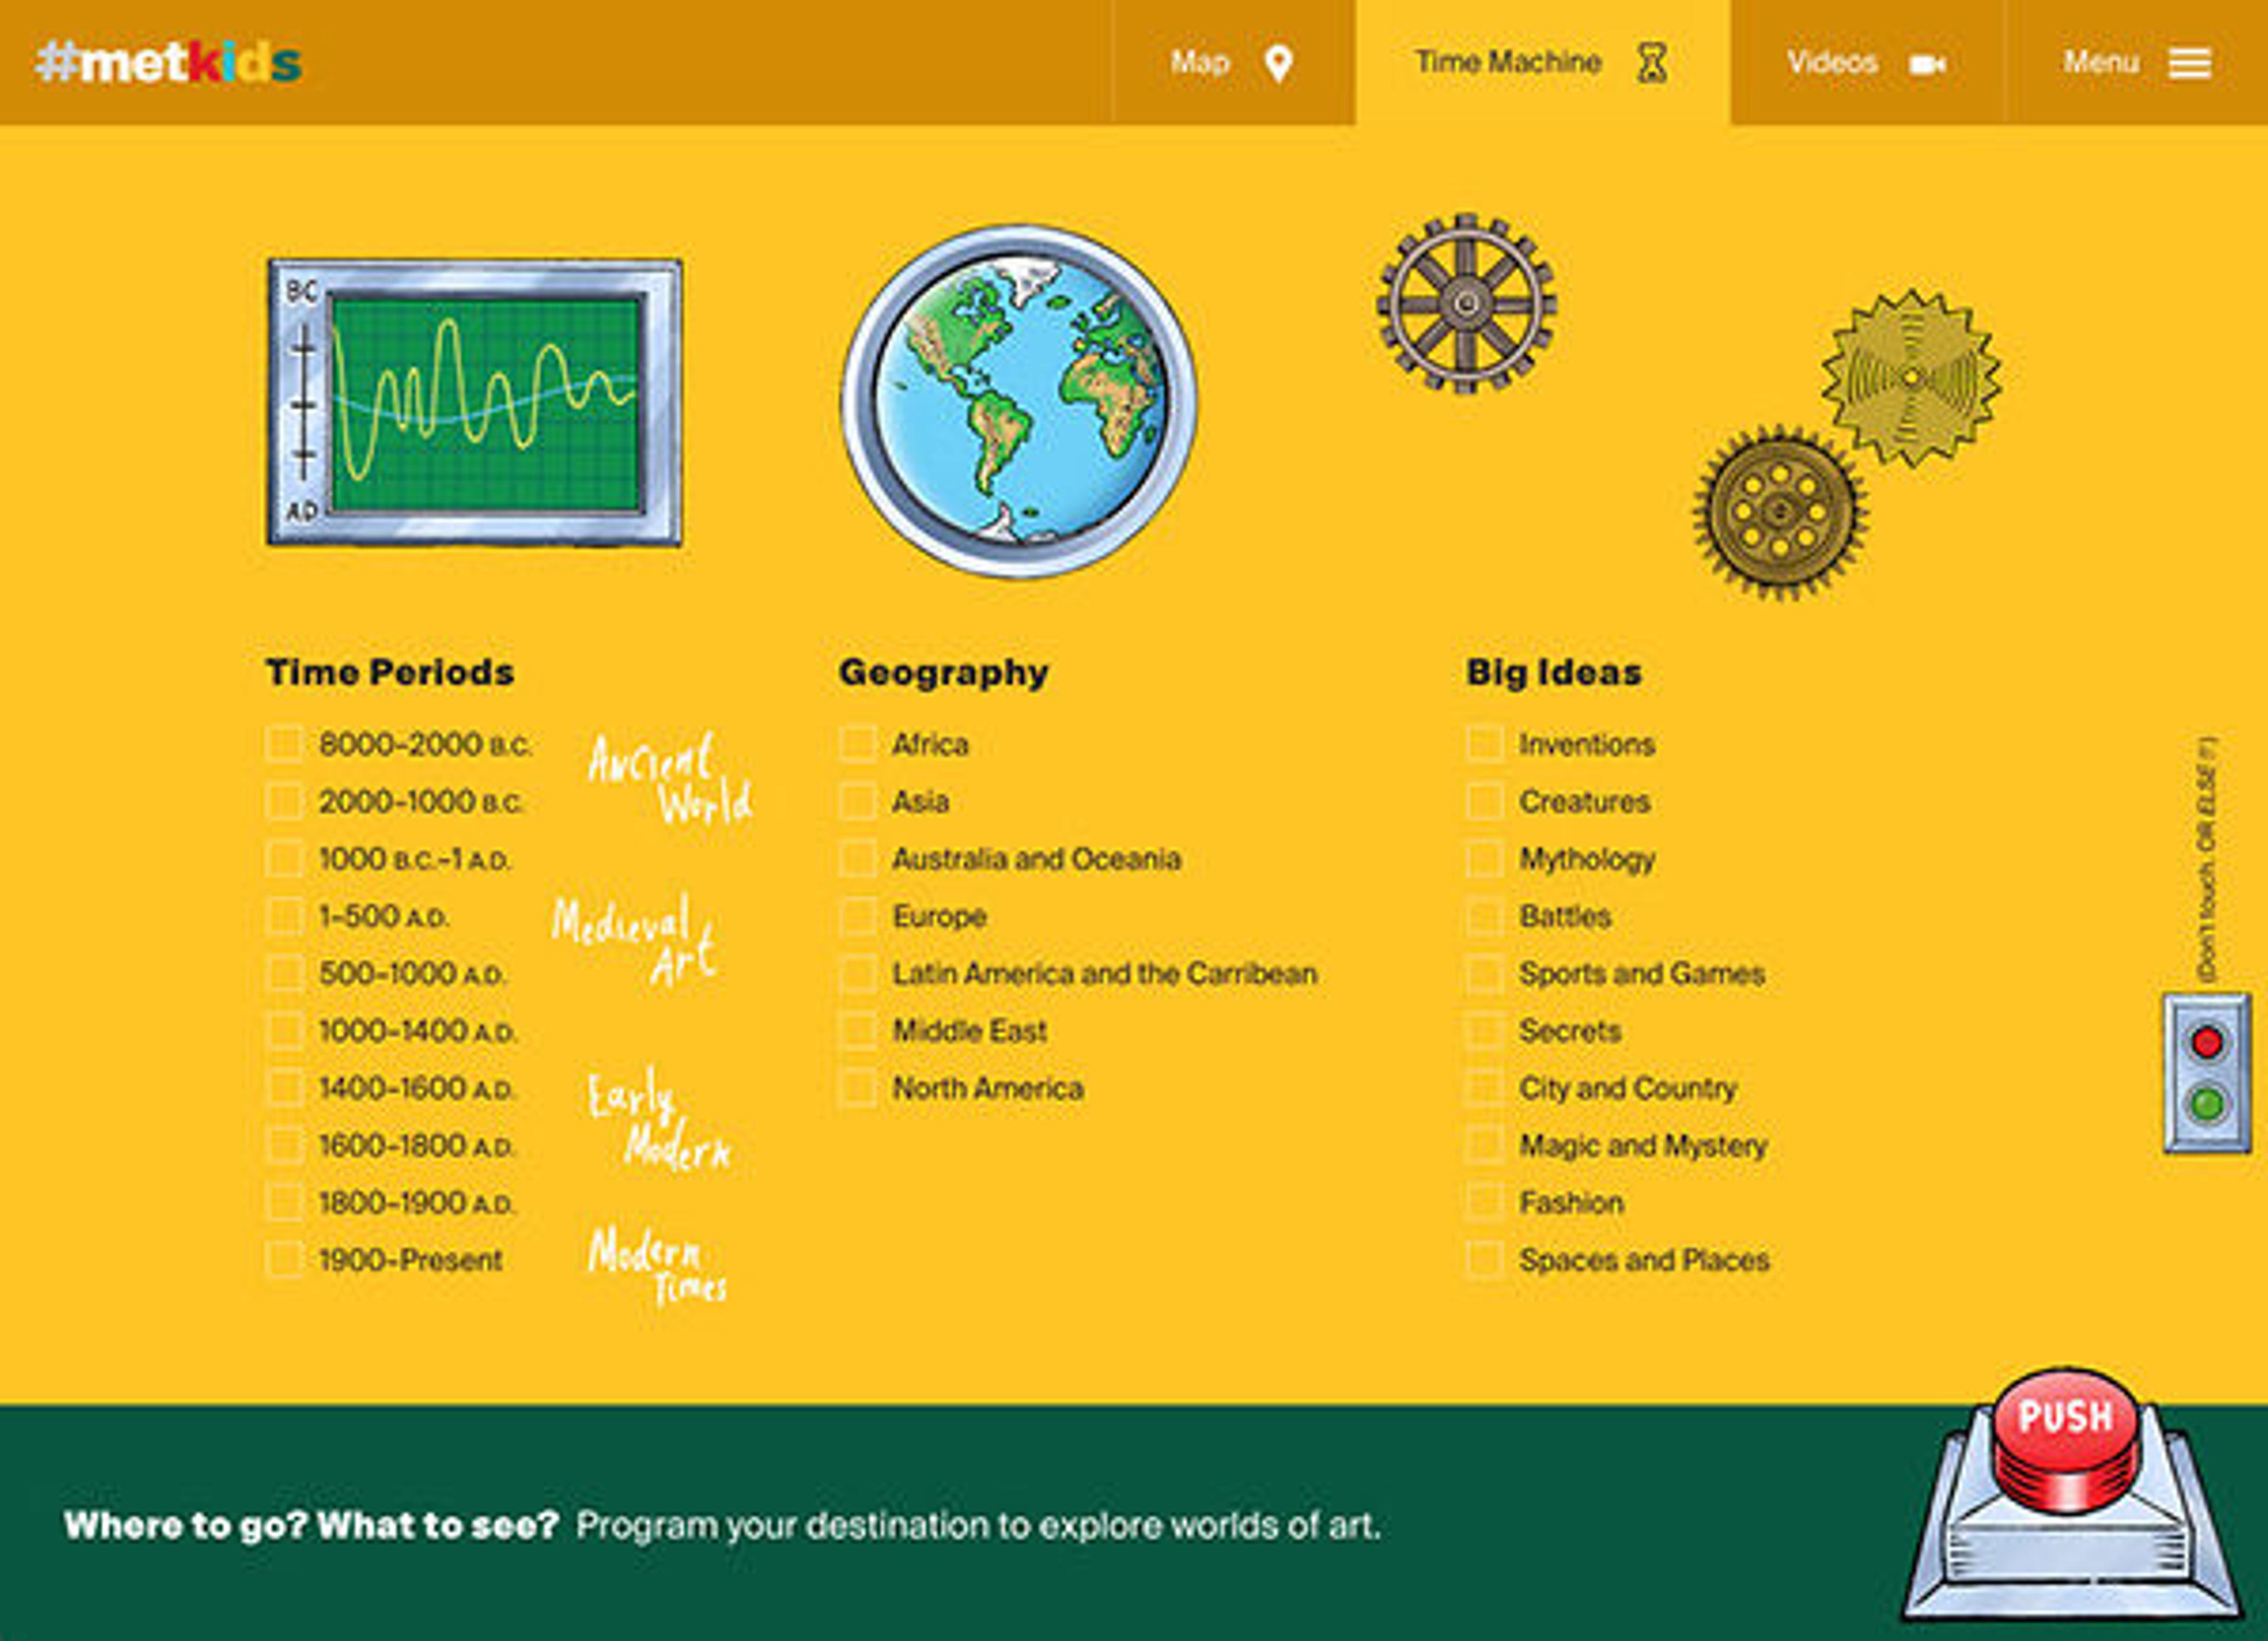
Task: Click the green oscilloscope time monitor
Action: (476, 403)
